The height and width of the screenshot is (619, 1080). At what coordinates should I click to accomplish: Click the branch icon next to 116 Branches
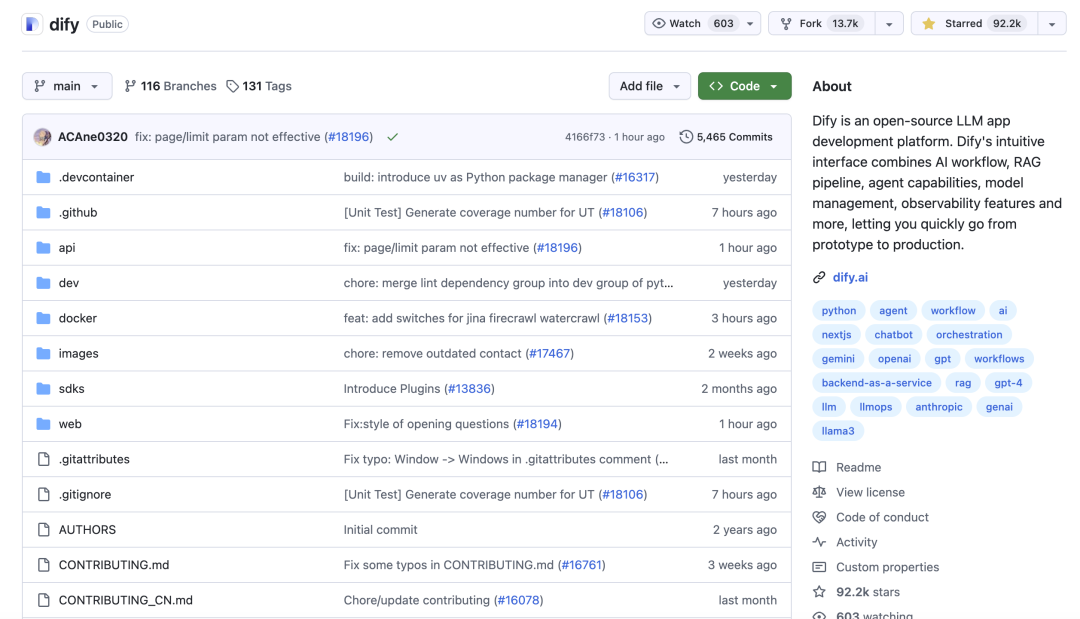point(130,86)
